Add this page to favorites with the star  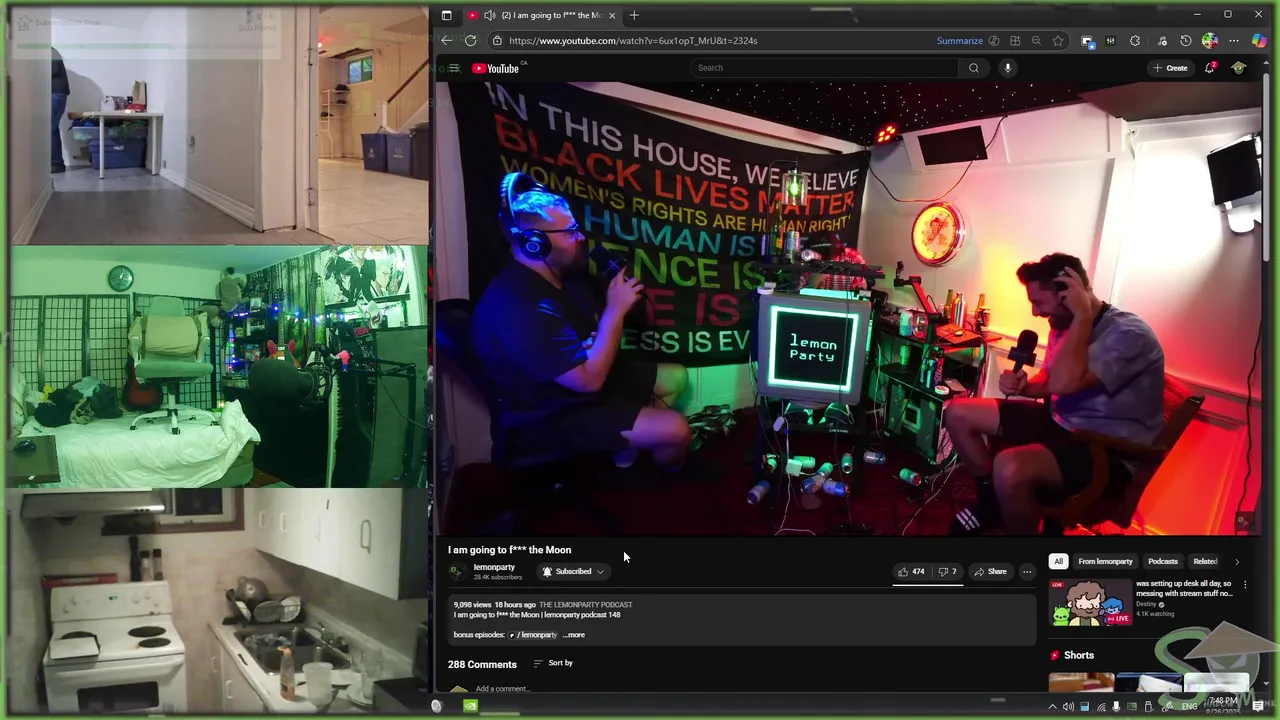pyautogui.click(x=1058, y=41)
